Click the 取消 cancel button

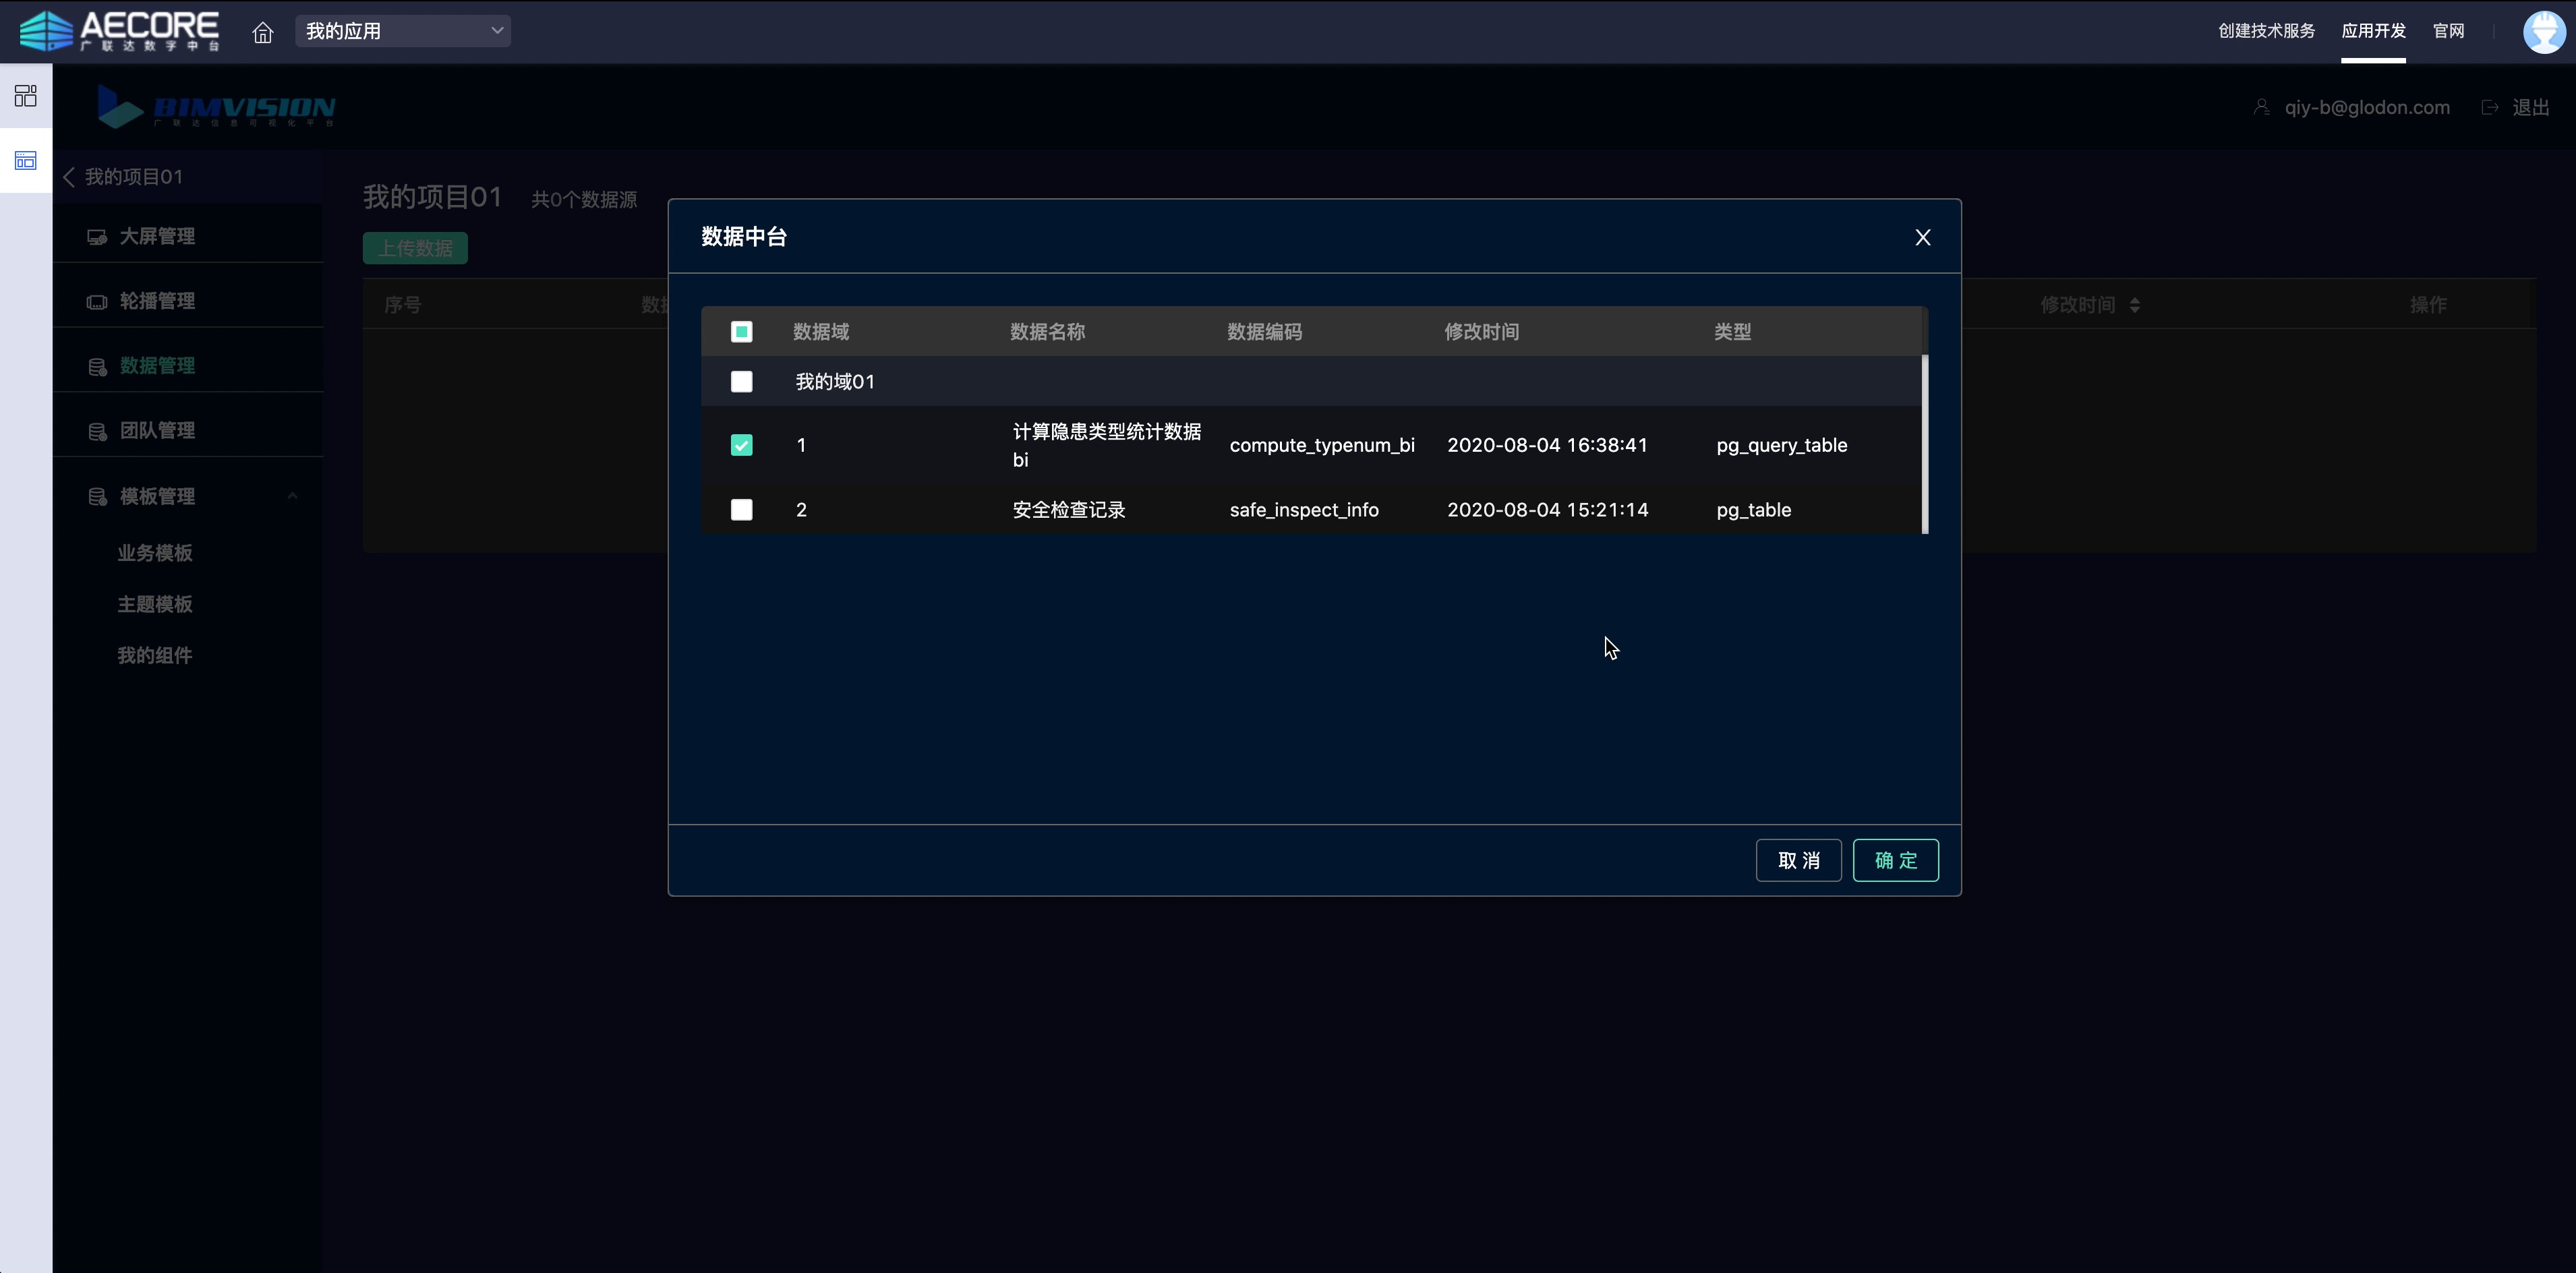tap(1798, 860)
